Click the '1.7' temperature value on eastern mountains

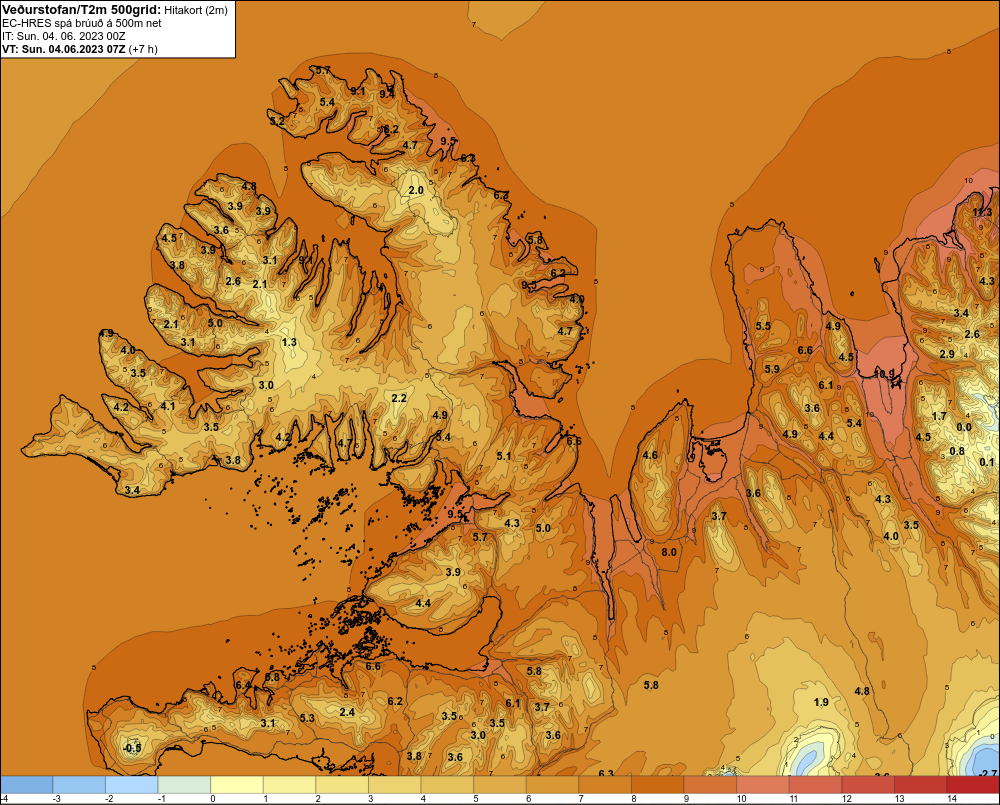pyautogui.click(x=939, y=416)
